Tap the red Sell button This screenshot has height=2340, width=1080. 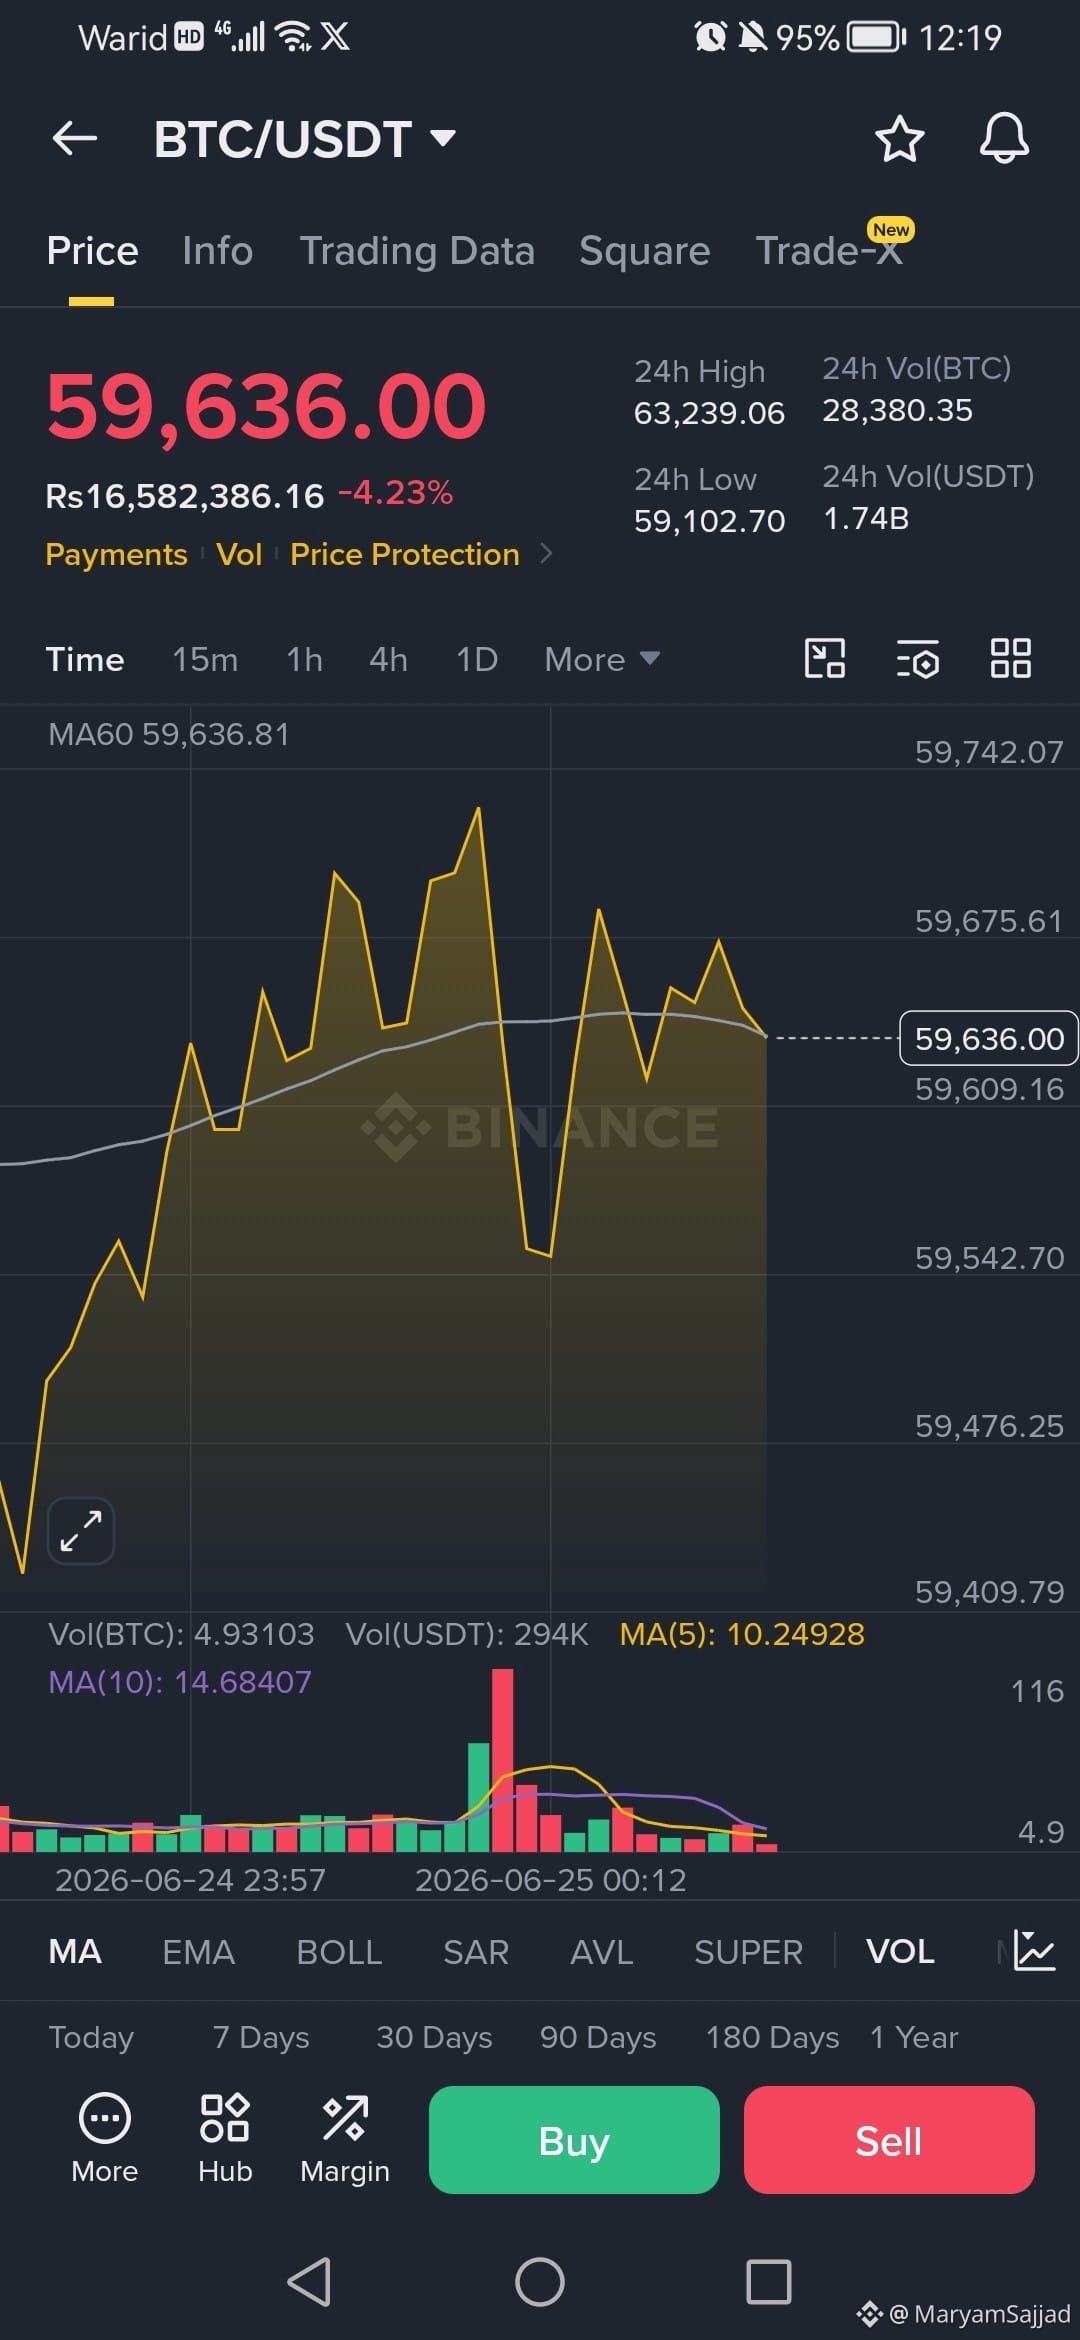pyautogui.click(x=889, y=2140)
